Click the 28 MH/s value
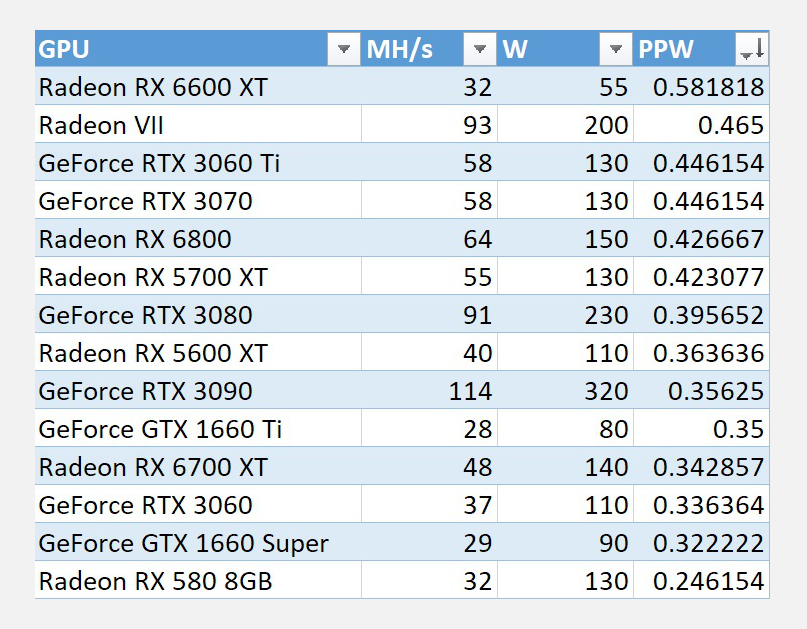This screenshot has height=629, width=807. [x=478, y=429]
